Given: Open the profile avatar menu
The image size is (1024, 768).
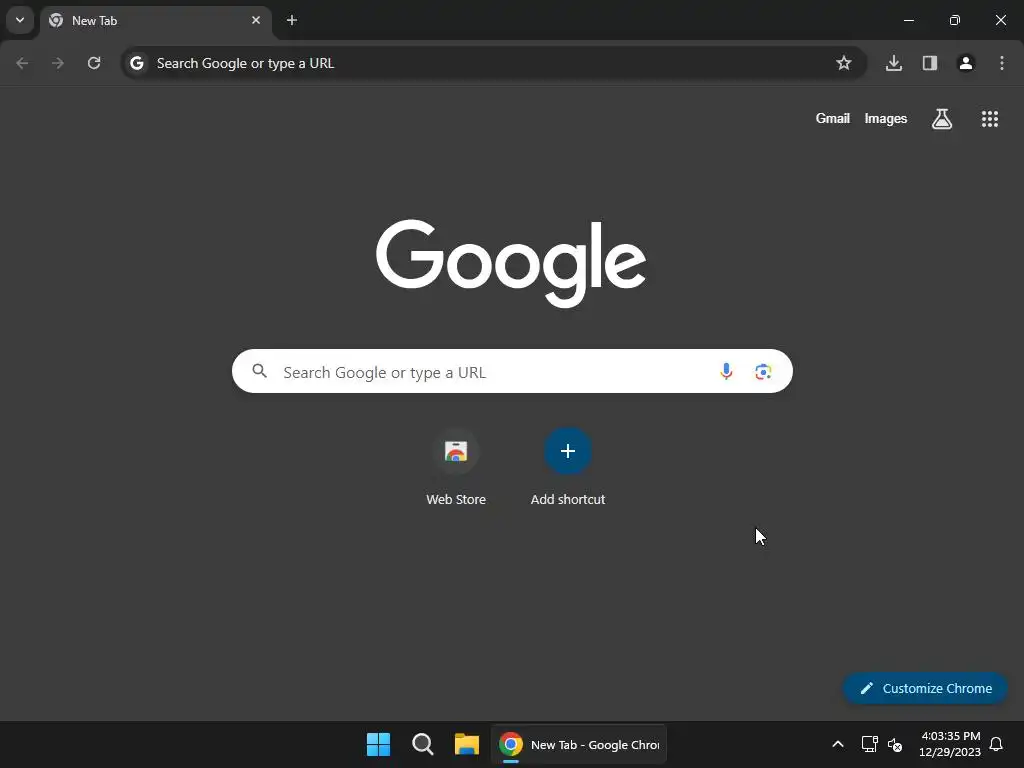Looking at the screenshot, I should coord(966,63).
